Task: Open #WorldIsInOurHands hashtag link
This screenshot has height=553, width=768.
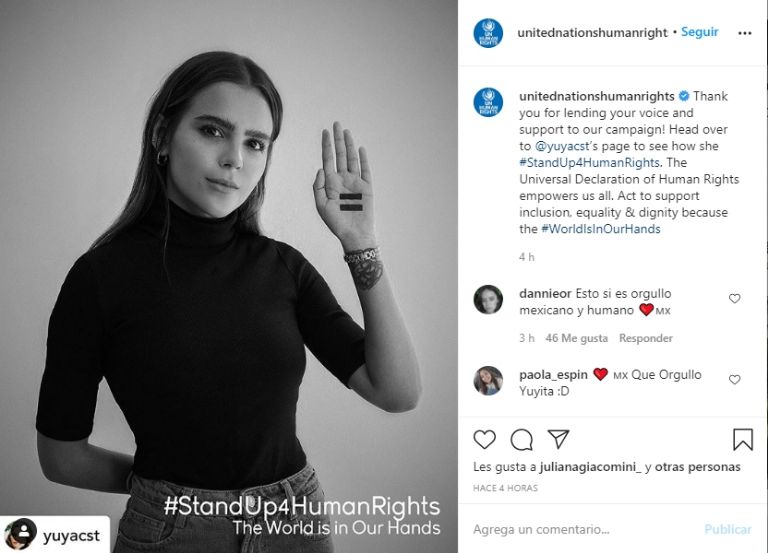Action: [x=601, y=229]
